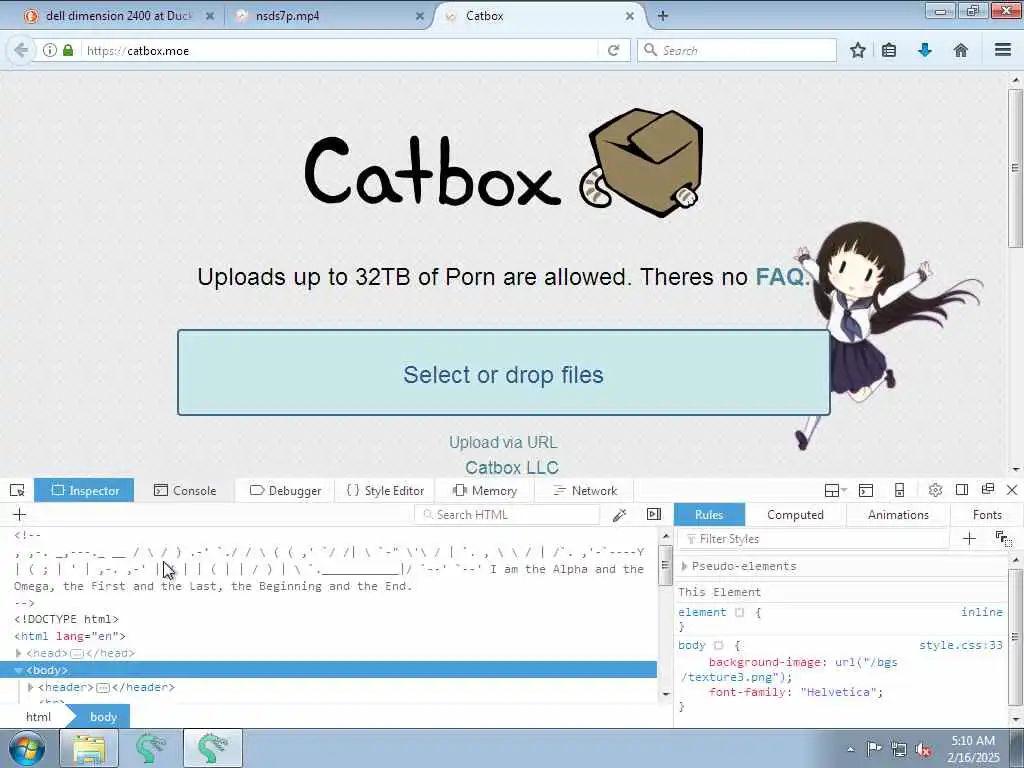This screenshot has height=768, width=1024.
Task: Click the element picker icon in devtools
Action: [x=17, y=490]
